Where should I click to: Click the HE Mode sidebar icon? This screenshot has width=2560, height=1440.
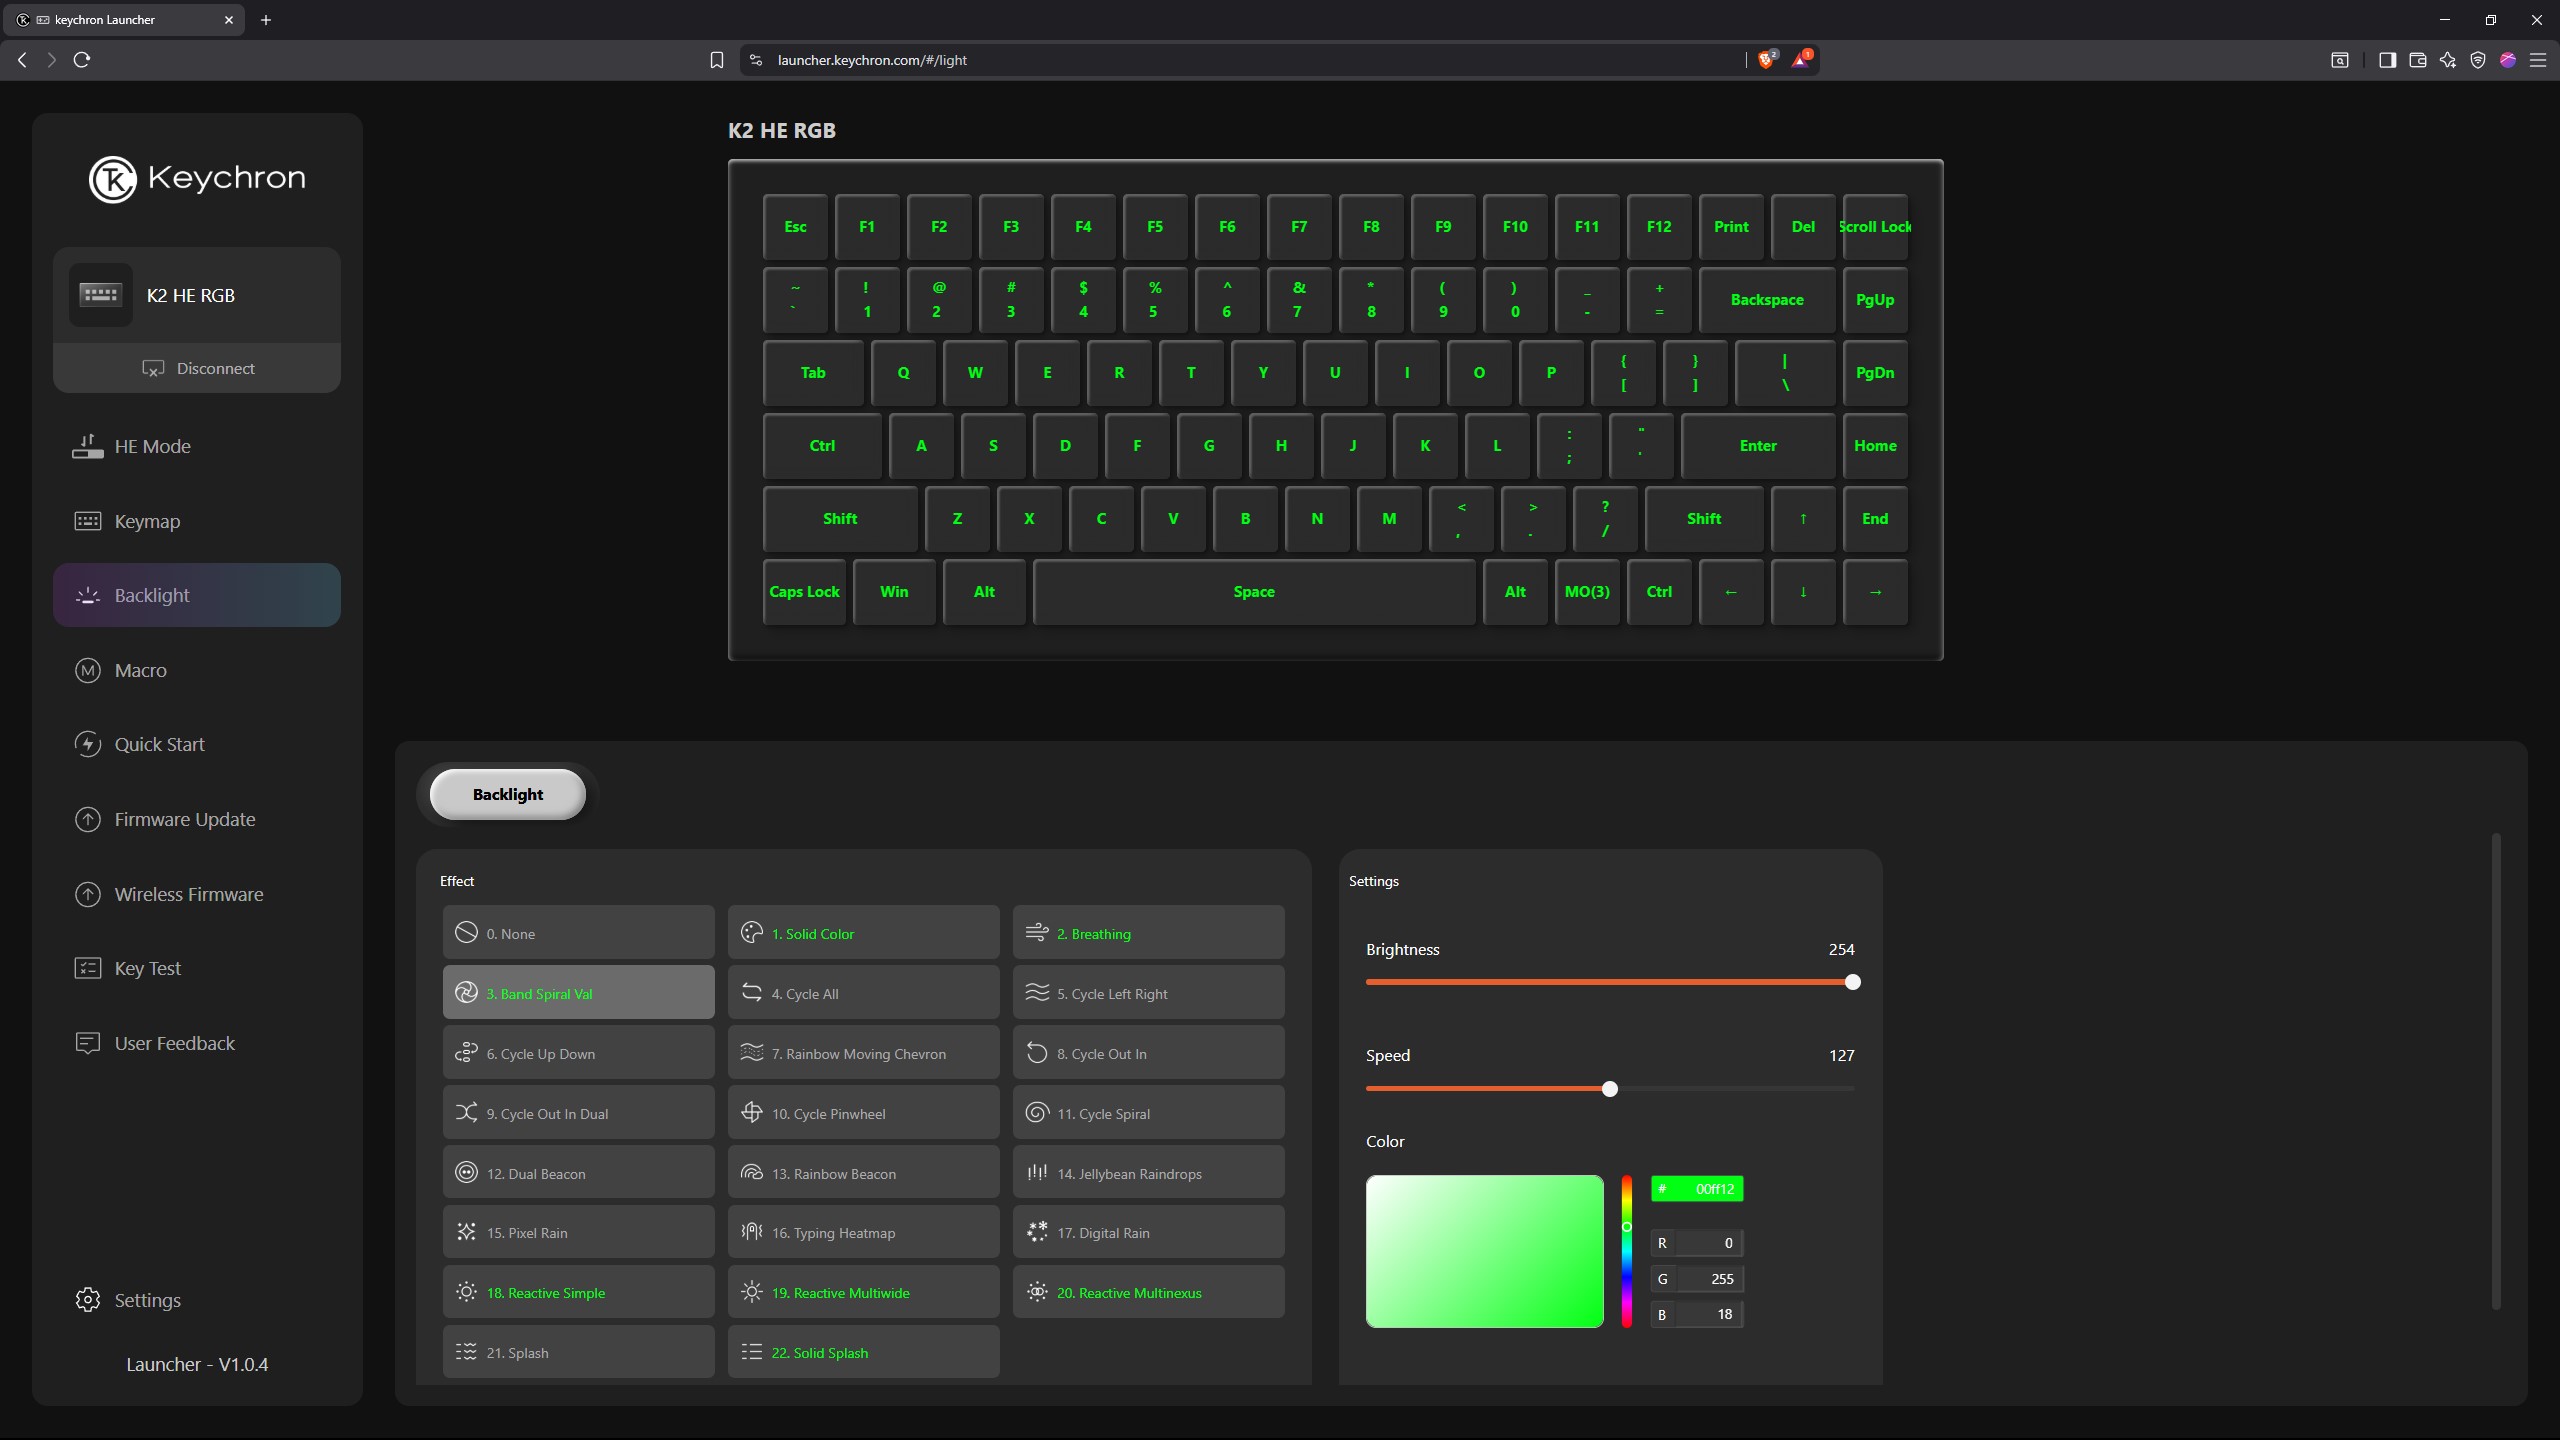[88, 446]
